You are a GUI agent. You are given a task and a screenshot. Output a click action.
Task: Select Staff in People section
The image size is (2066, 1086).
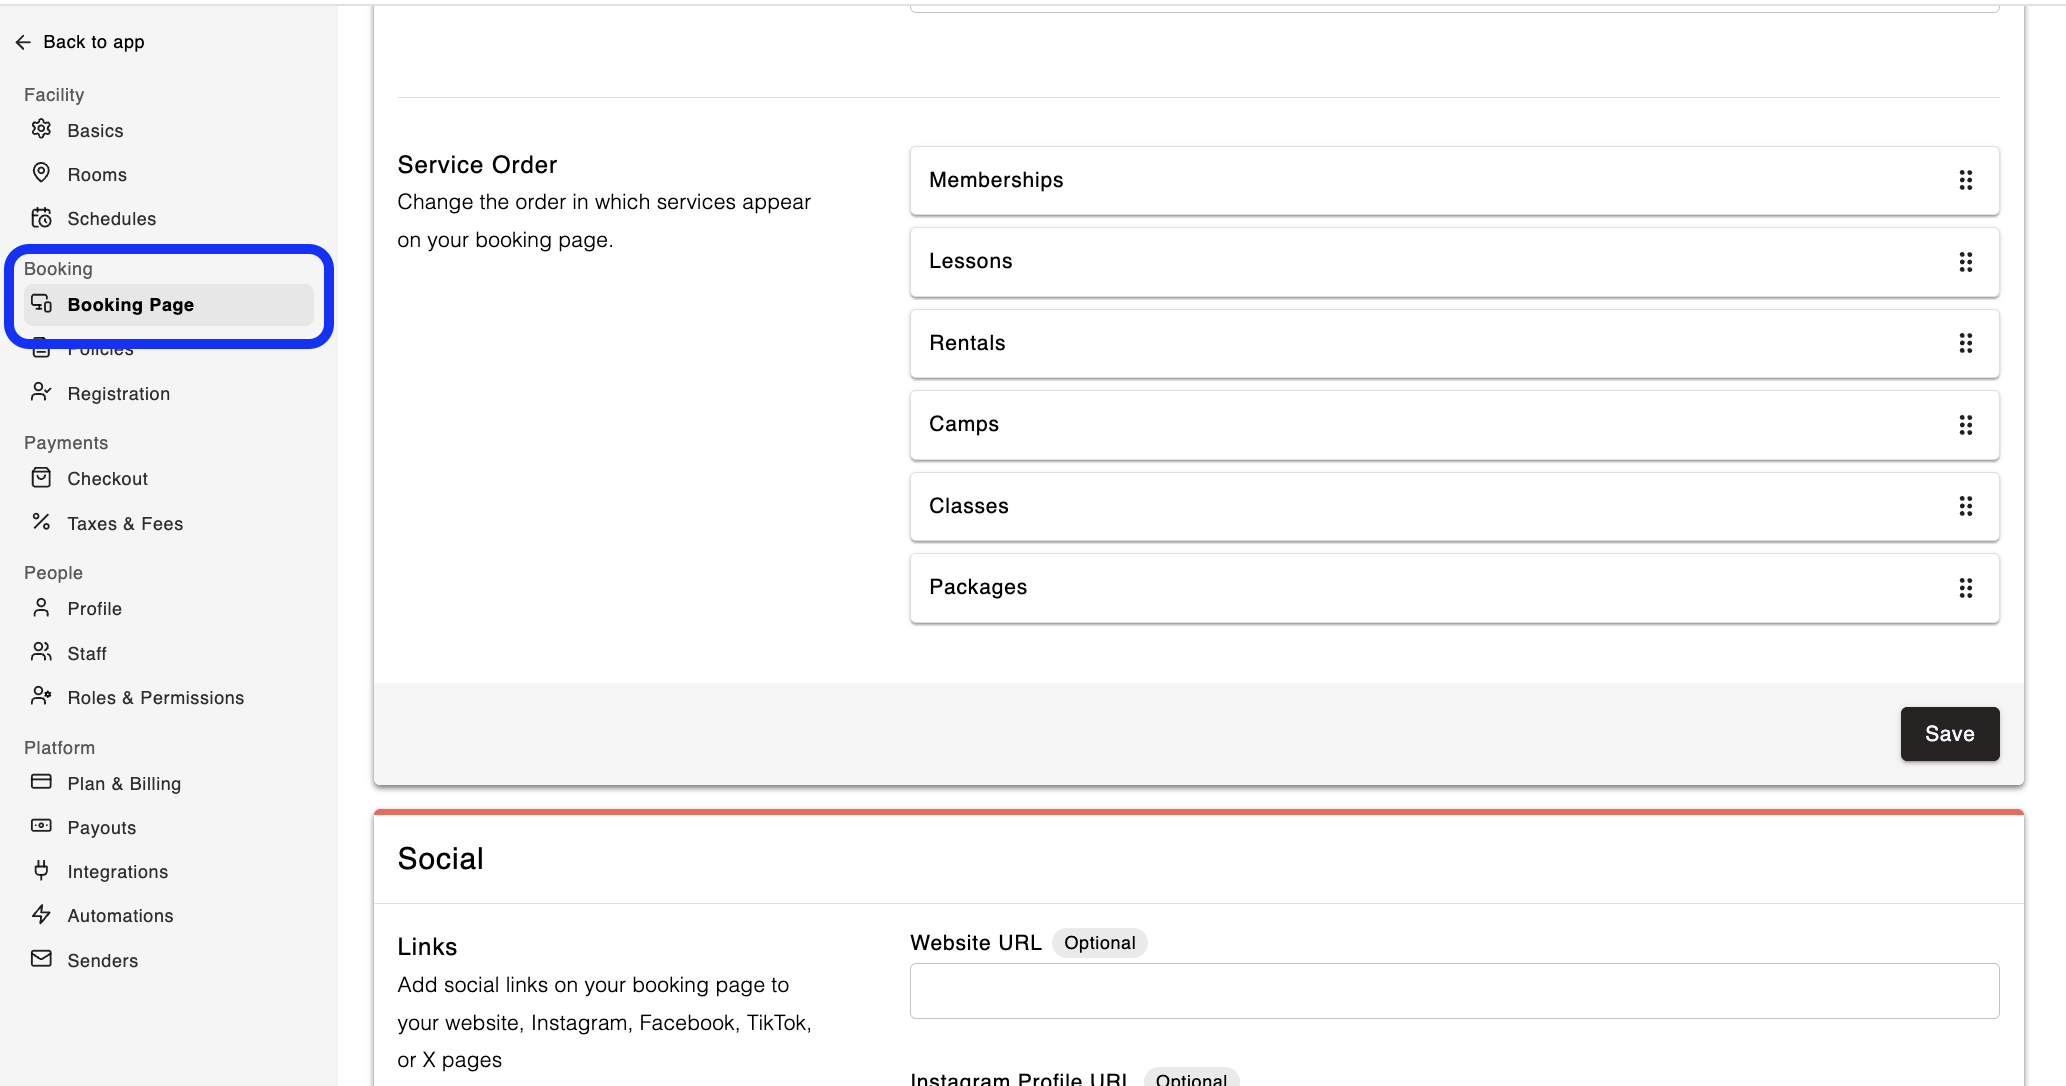click(87, 654)
